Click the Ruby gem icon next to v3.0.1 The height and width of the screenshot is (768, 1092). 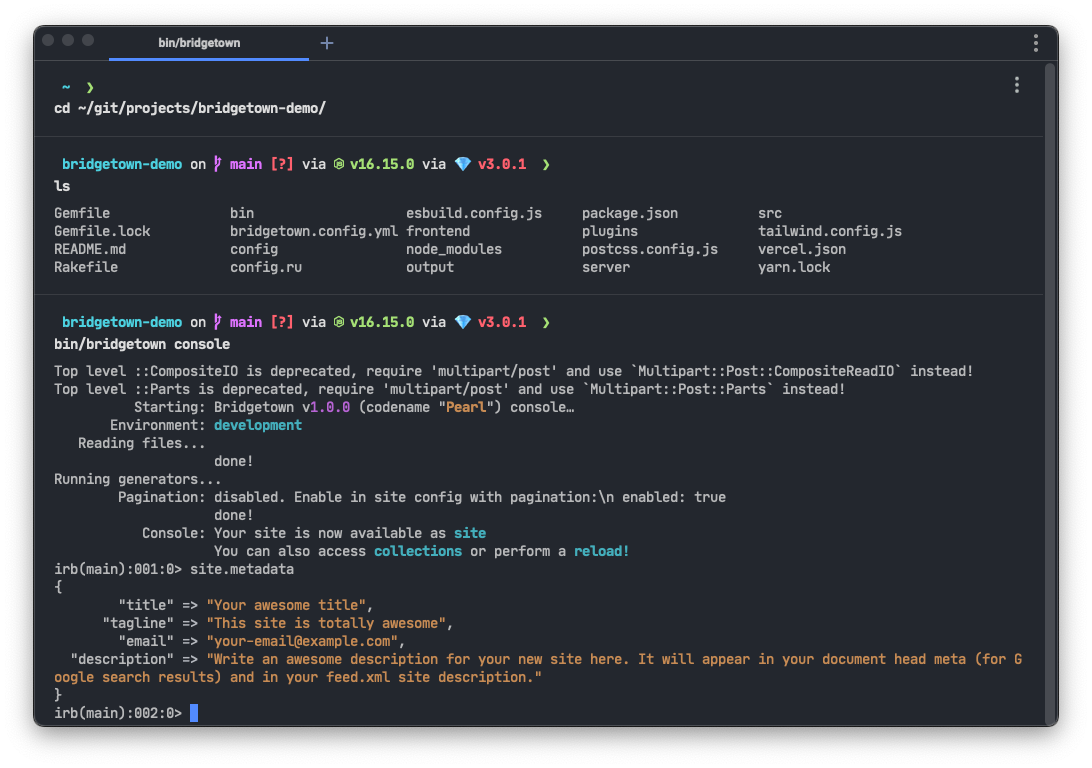point(462,322)
